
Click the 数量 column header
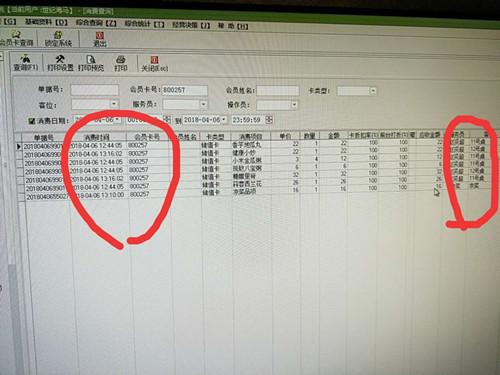tap(309, 136)
